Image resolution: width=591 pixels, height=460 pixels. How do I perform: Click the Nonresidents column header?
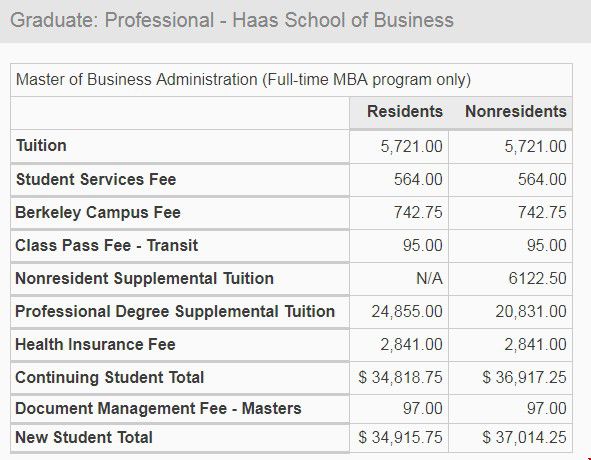[x=516, y=112]
